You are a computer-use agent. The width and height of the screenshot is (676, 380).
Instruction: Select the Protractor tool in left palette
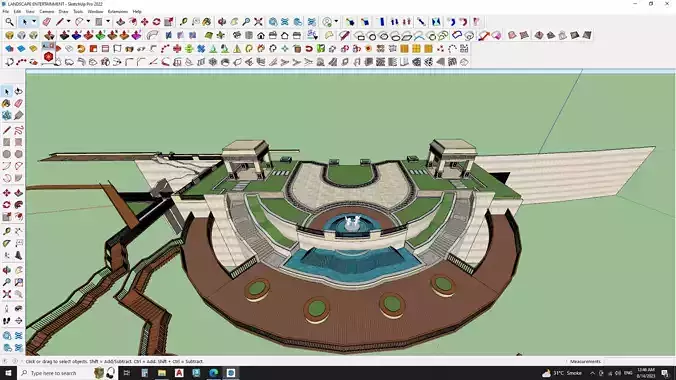click(6, 244)
